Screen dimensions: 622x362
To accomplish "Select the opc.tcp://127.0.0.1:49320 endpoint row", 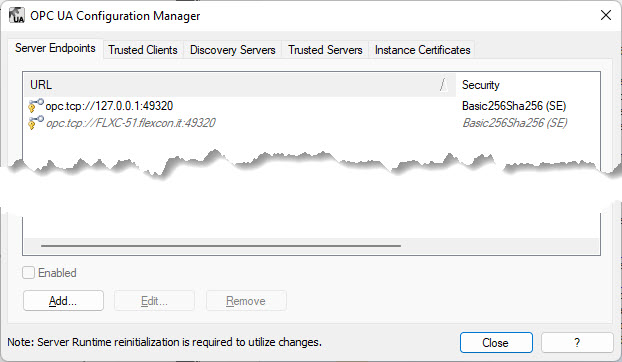I will pyautogui.click(x=311, y=106).
